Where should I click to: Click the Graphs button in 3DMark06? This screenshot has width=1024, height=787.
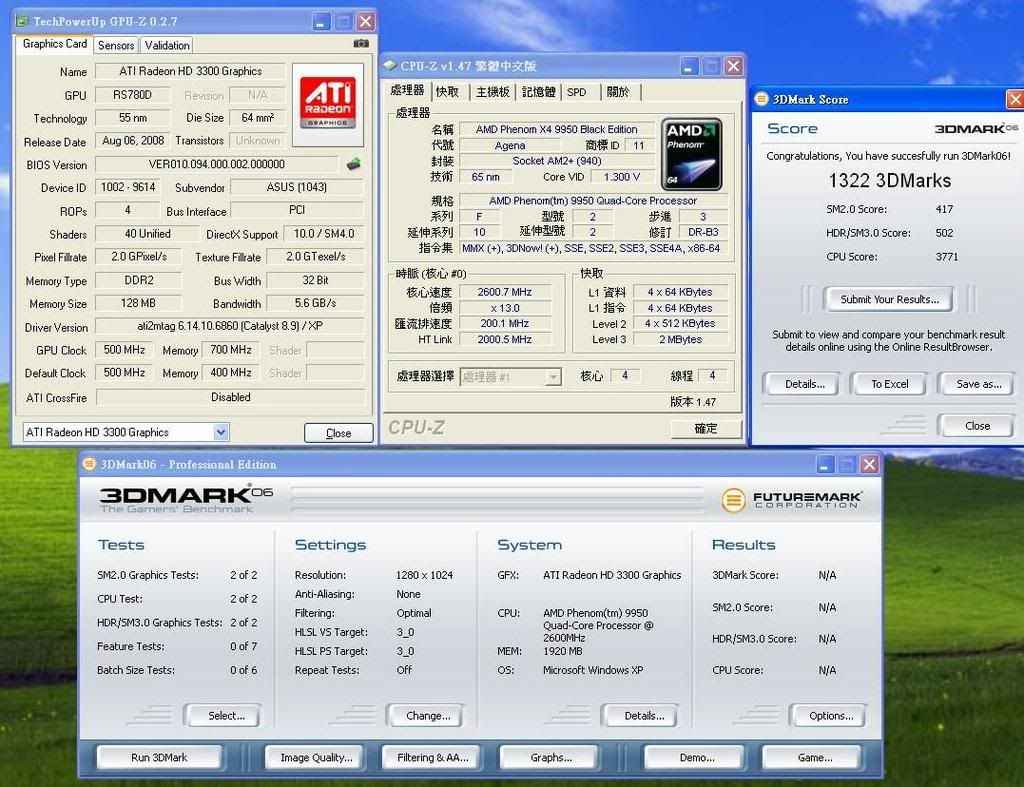pyautogui.click(x=551, y=758)
